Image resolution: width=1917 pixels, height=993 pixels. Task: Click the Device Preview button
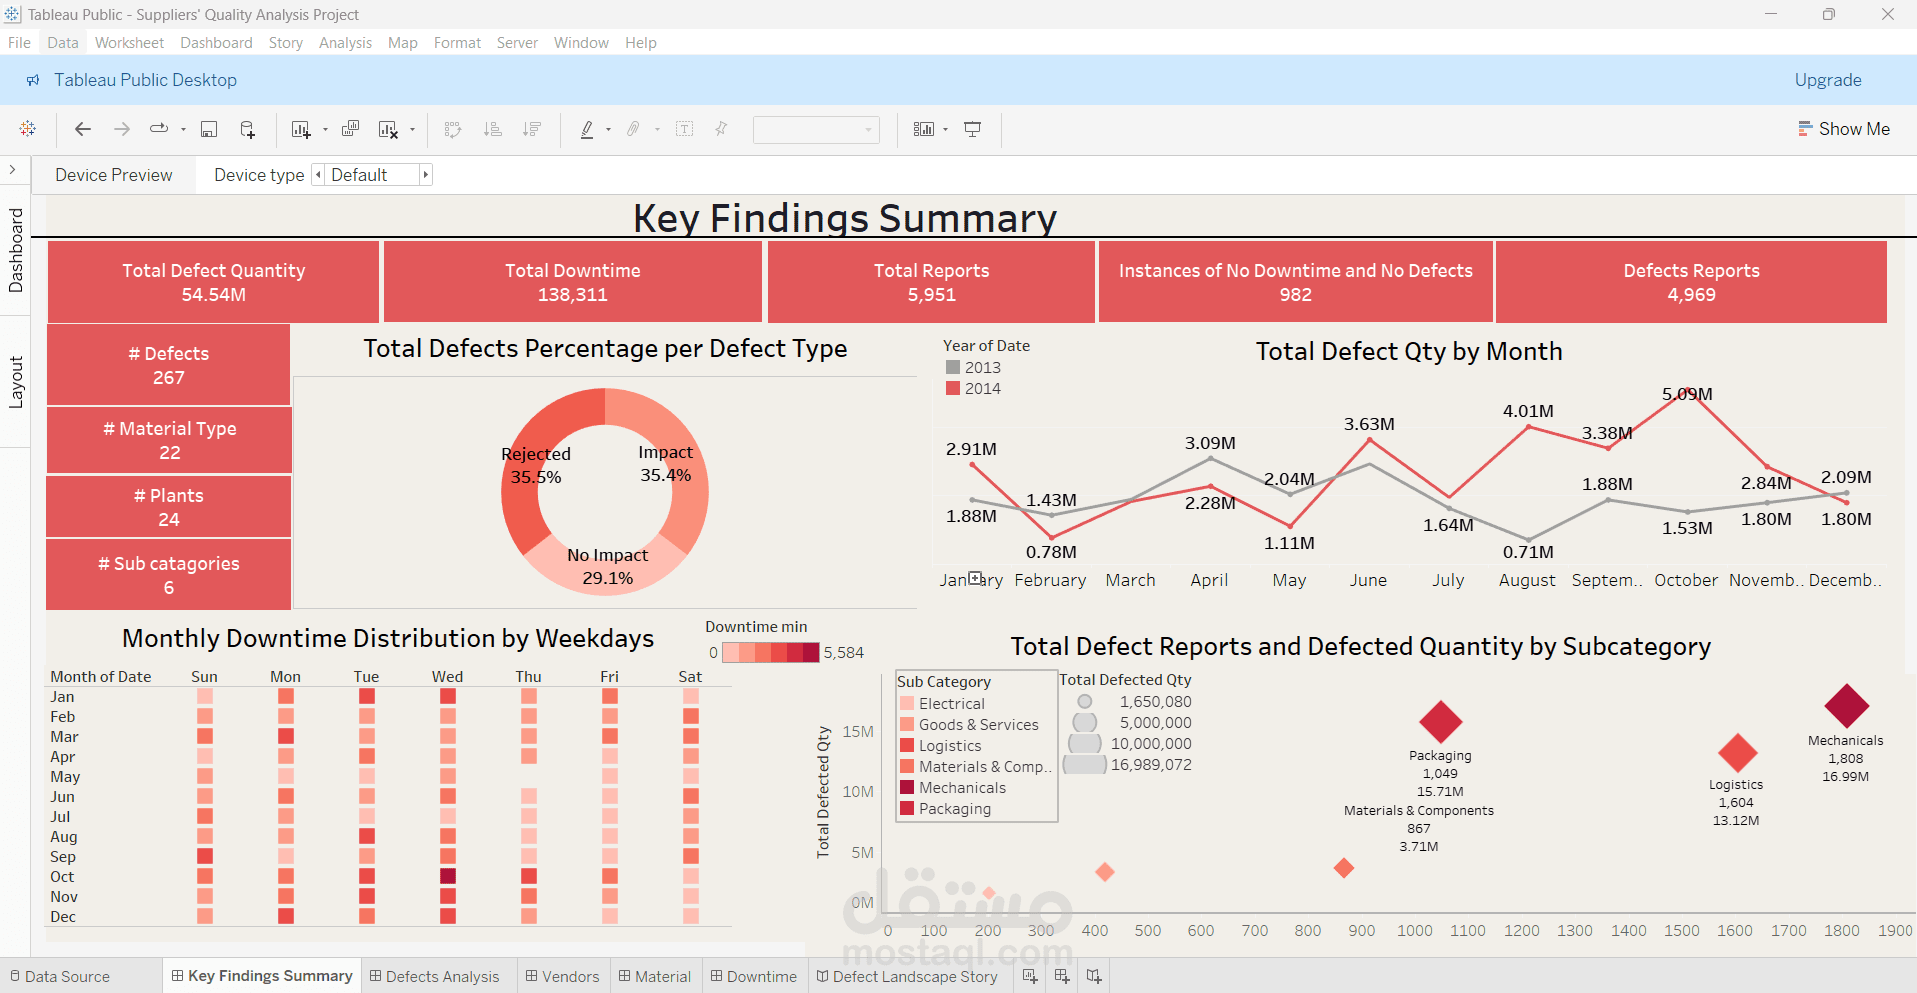point(113,175)
